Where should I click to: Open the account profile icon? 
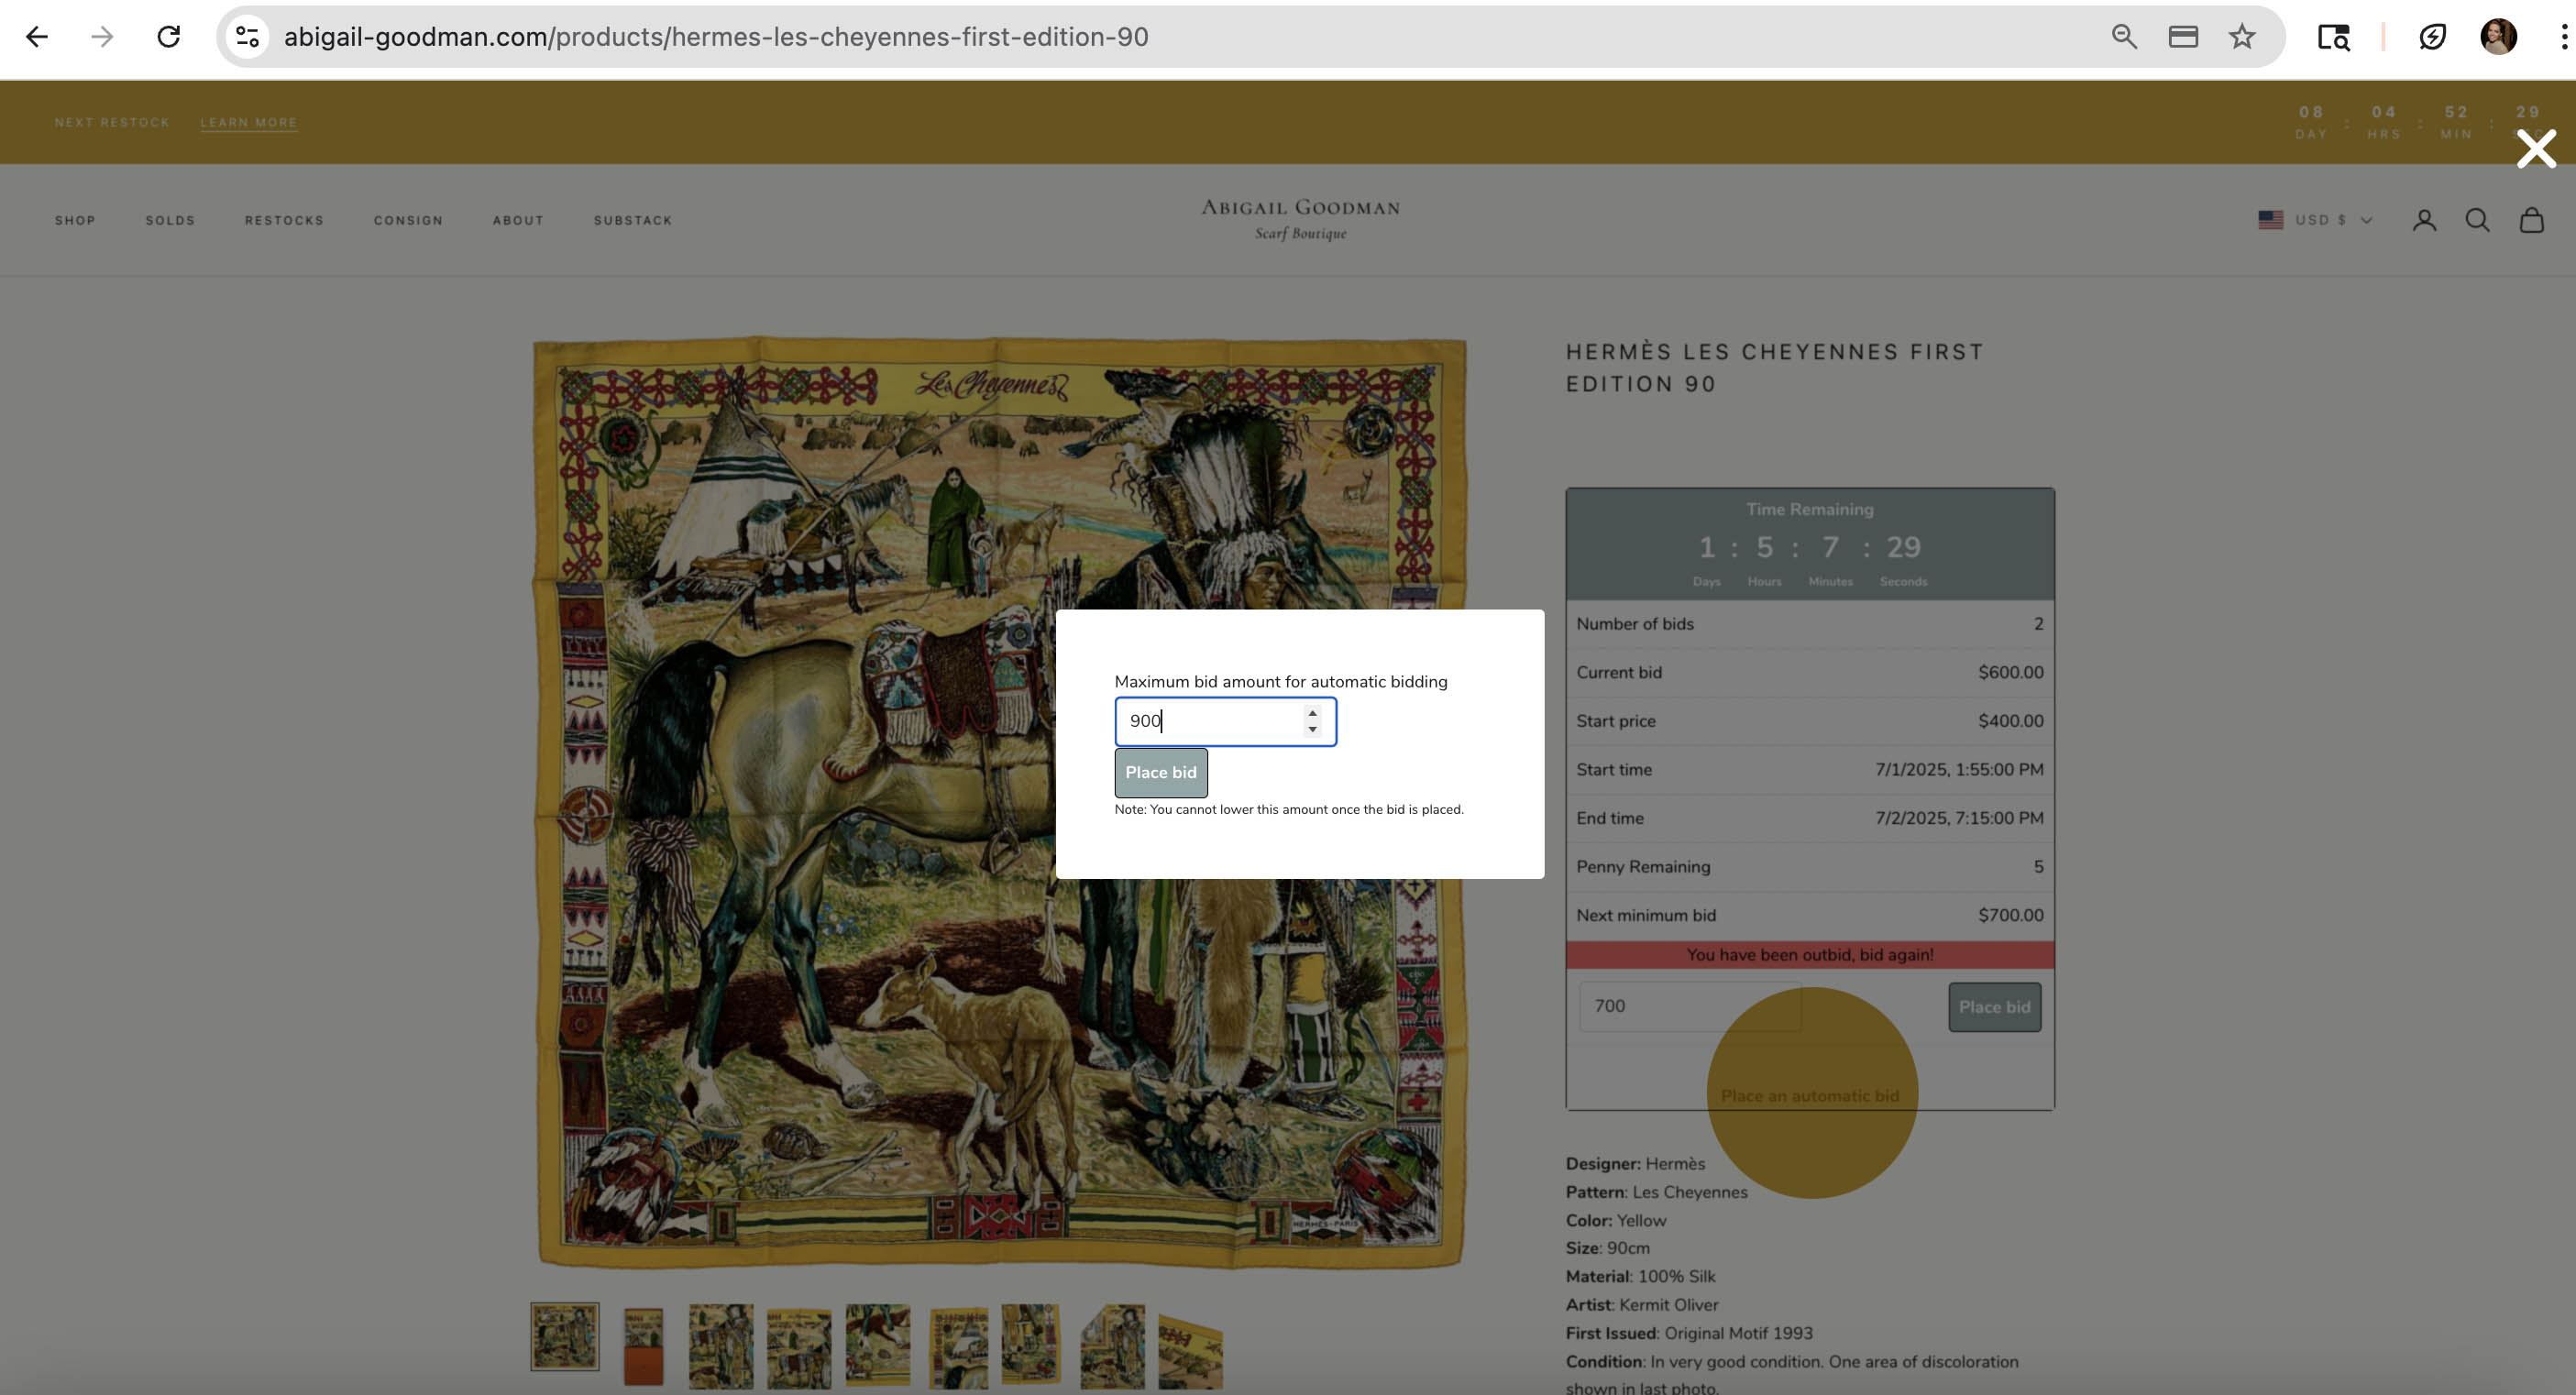(2424, 220)
